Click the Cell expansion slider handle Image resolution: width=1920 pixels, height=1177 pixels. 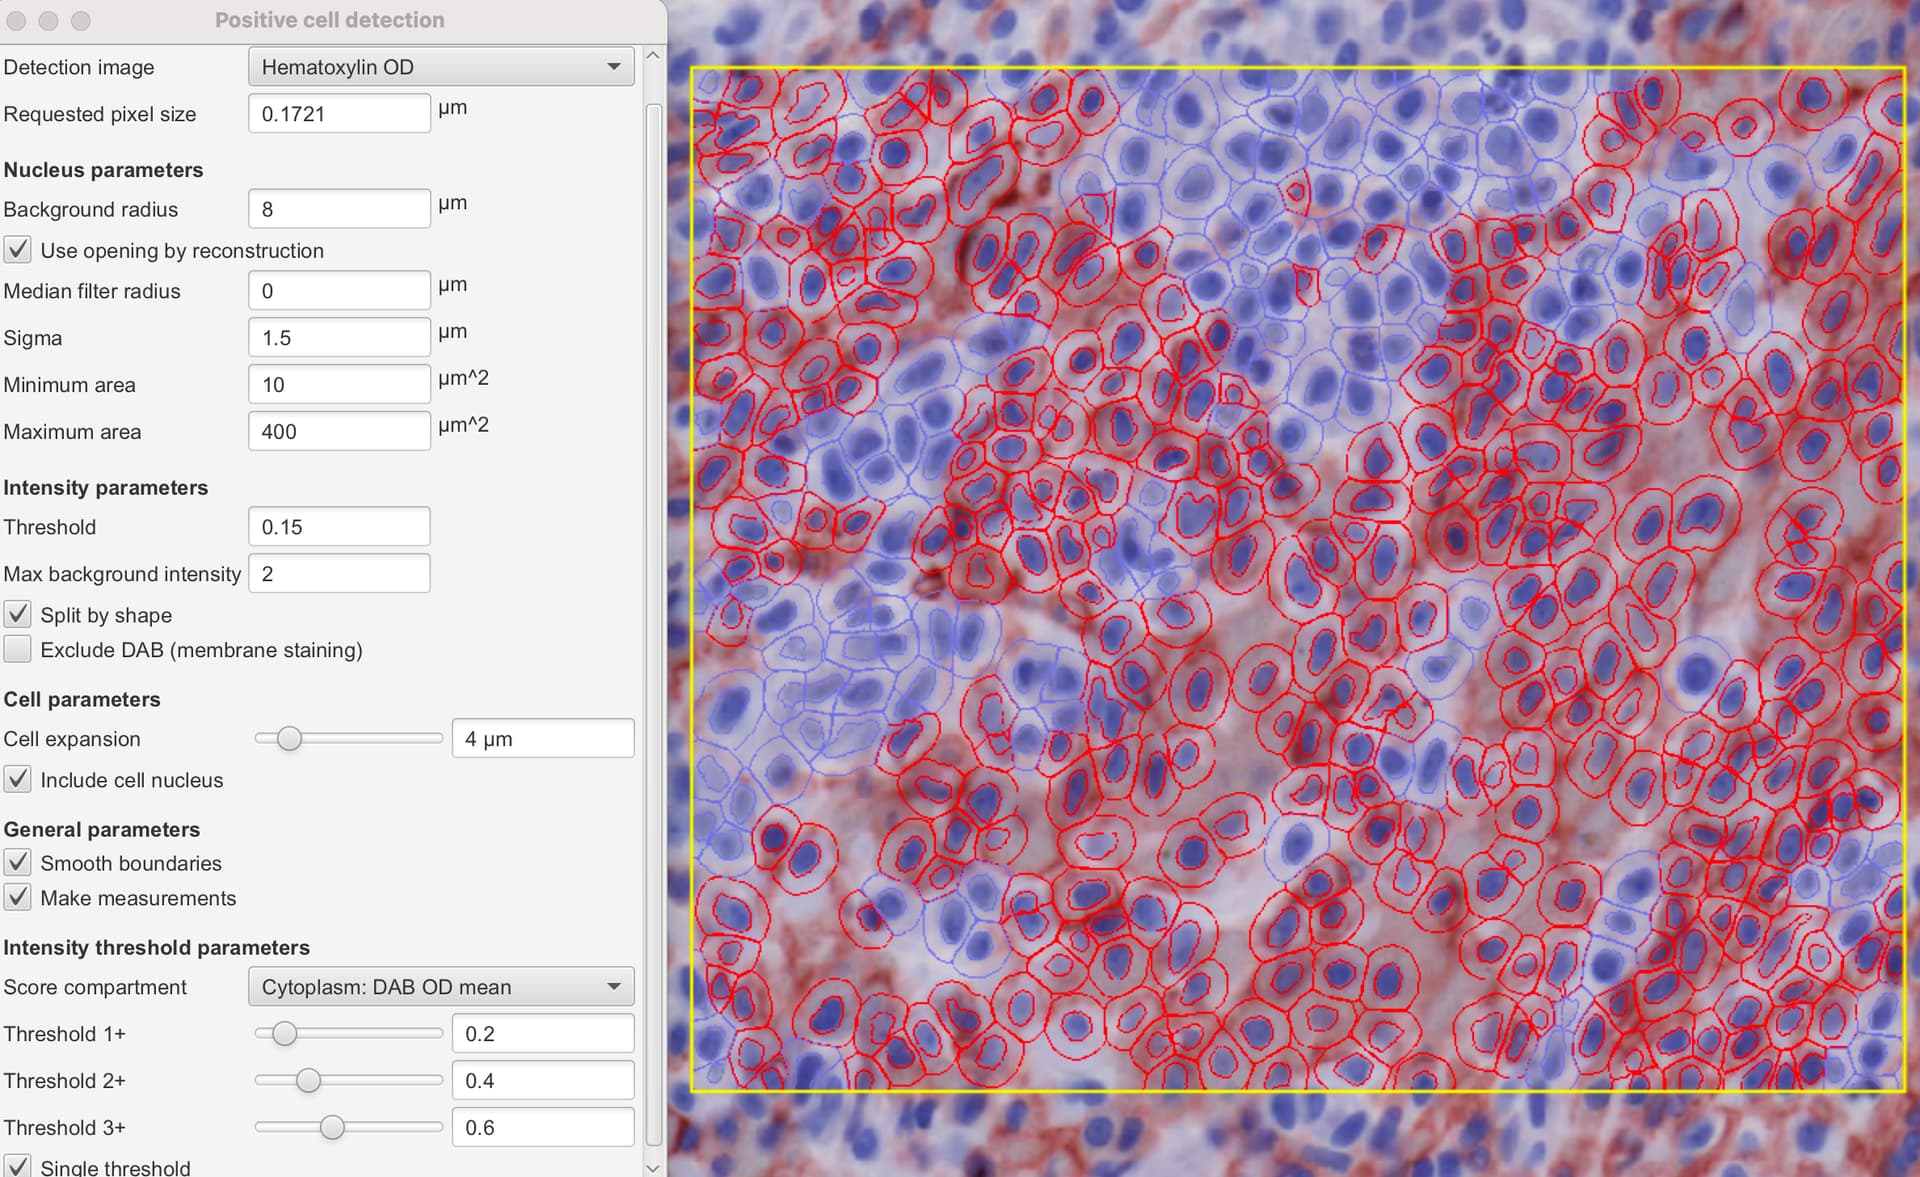click(290, 739)
